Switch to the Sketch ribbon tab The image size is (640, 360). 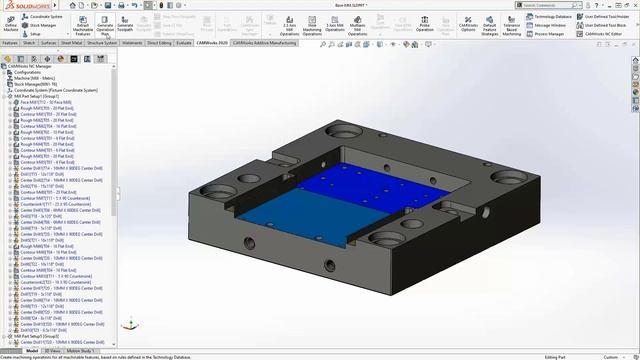click(x=29, y=43)
